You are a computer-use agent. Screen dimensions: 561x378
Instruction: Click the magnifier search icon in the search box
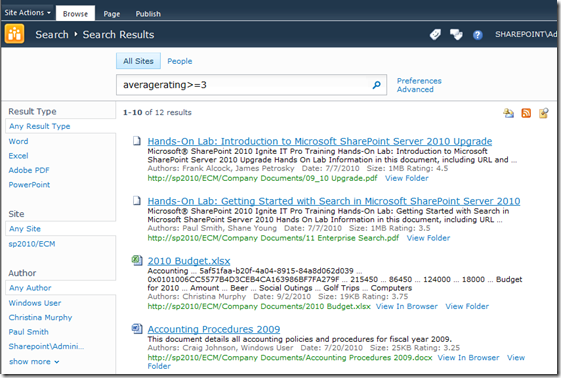pyautogui.click(x=376, y=85)
